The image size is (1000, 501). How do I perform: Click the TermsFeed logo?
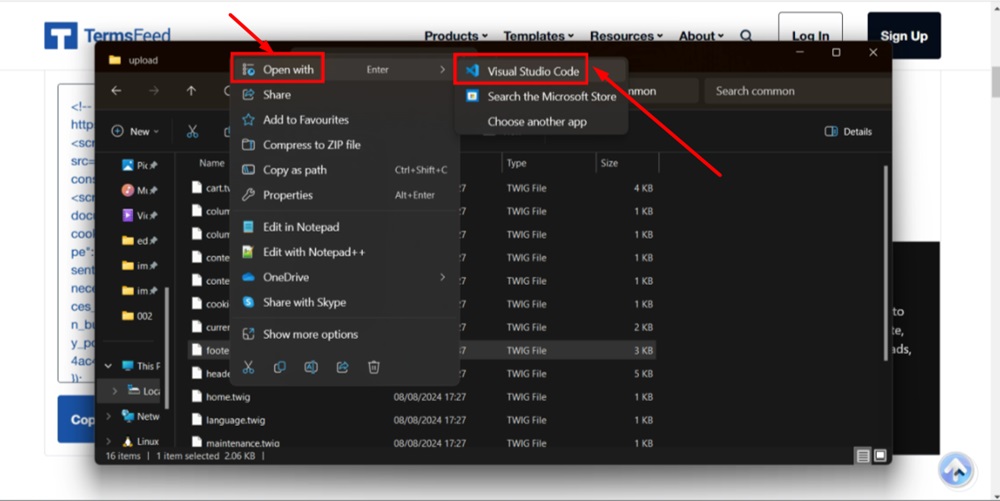(107, 35)
